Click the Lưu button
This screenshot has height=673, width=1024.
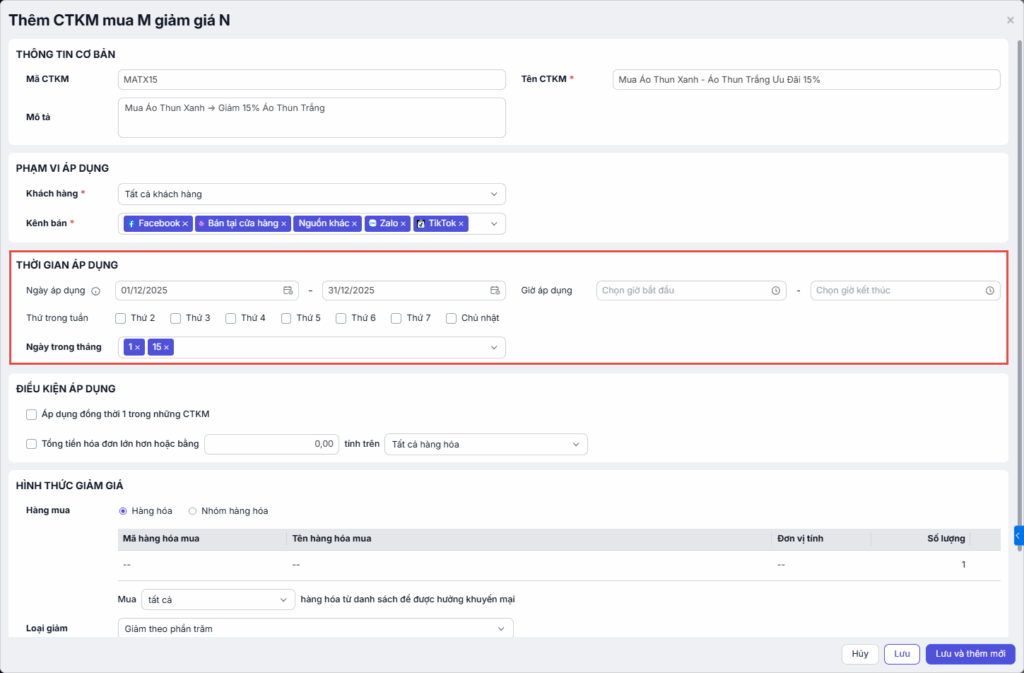tap(901, 654)
